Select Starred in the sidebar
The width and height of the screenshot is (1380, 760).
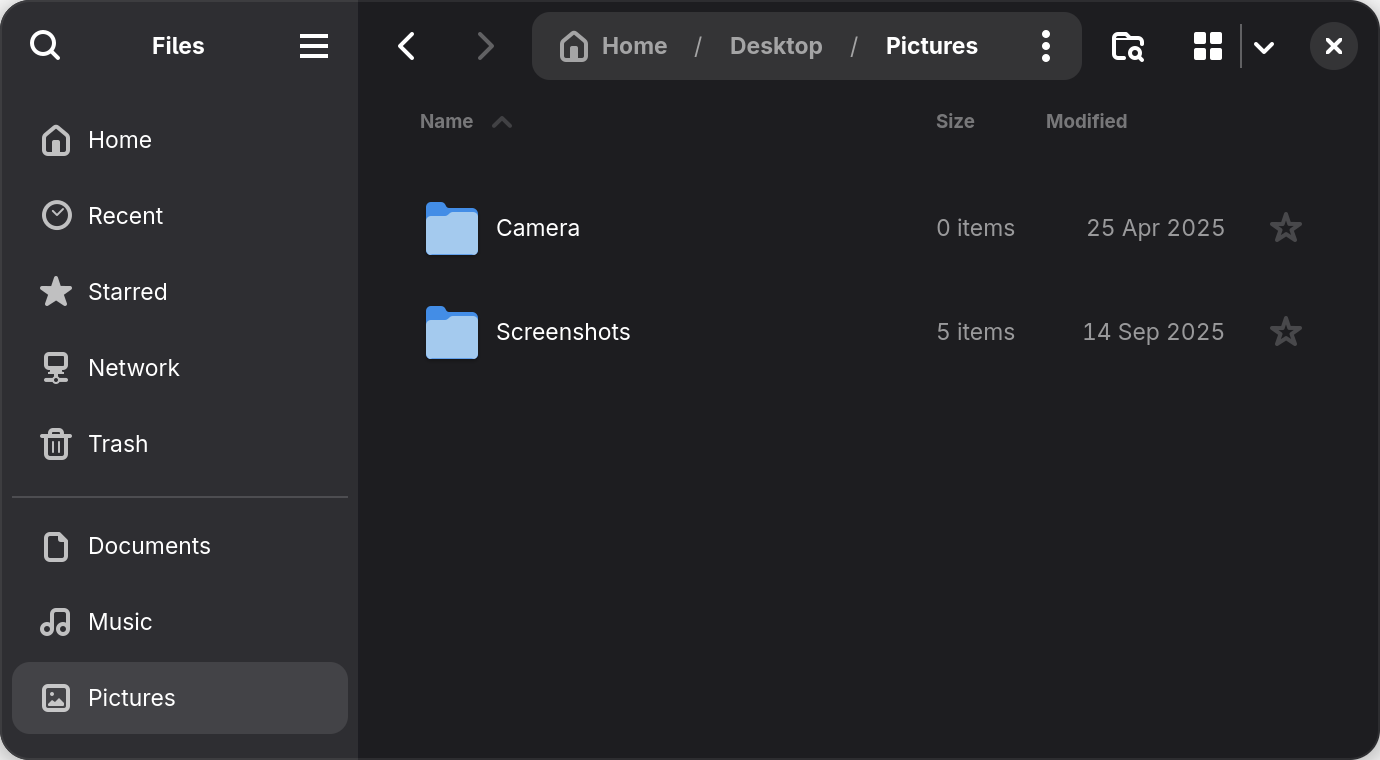[x=127, y=292]
